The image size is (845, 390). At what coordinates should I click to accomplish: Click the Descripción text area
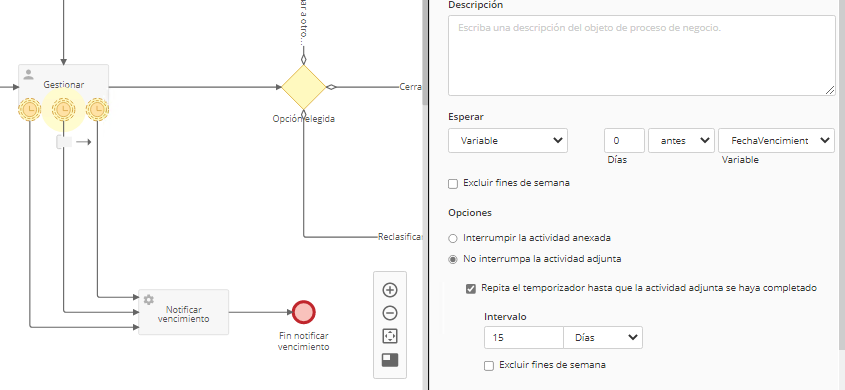pyautogui.click(x=642, y=55)
